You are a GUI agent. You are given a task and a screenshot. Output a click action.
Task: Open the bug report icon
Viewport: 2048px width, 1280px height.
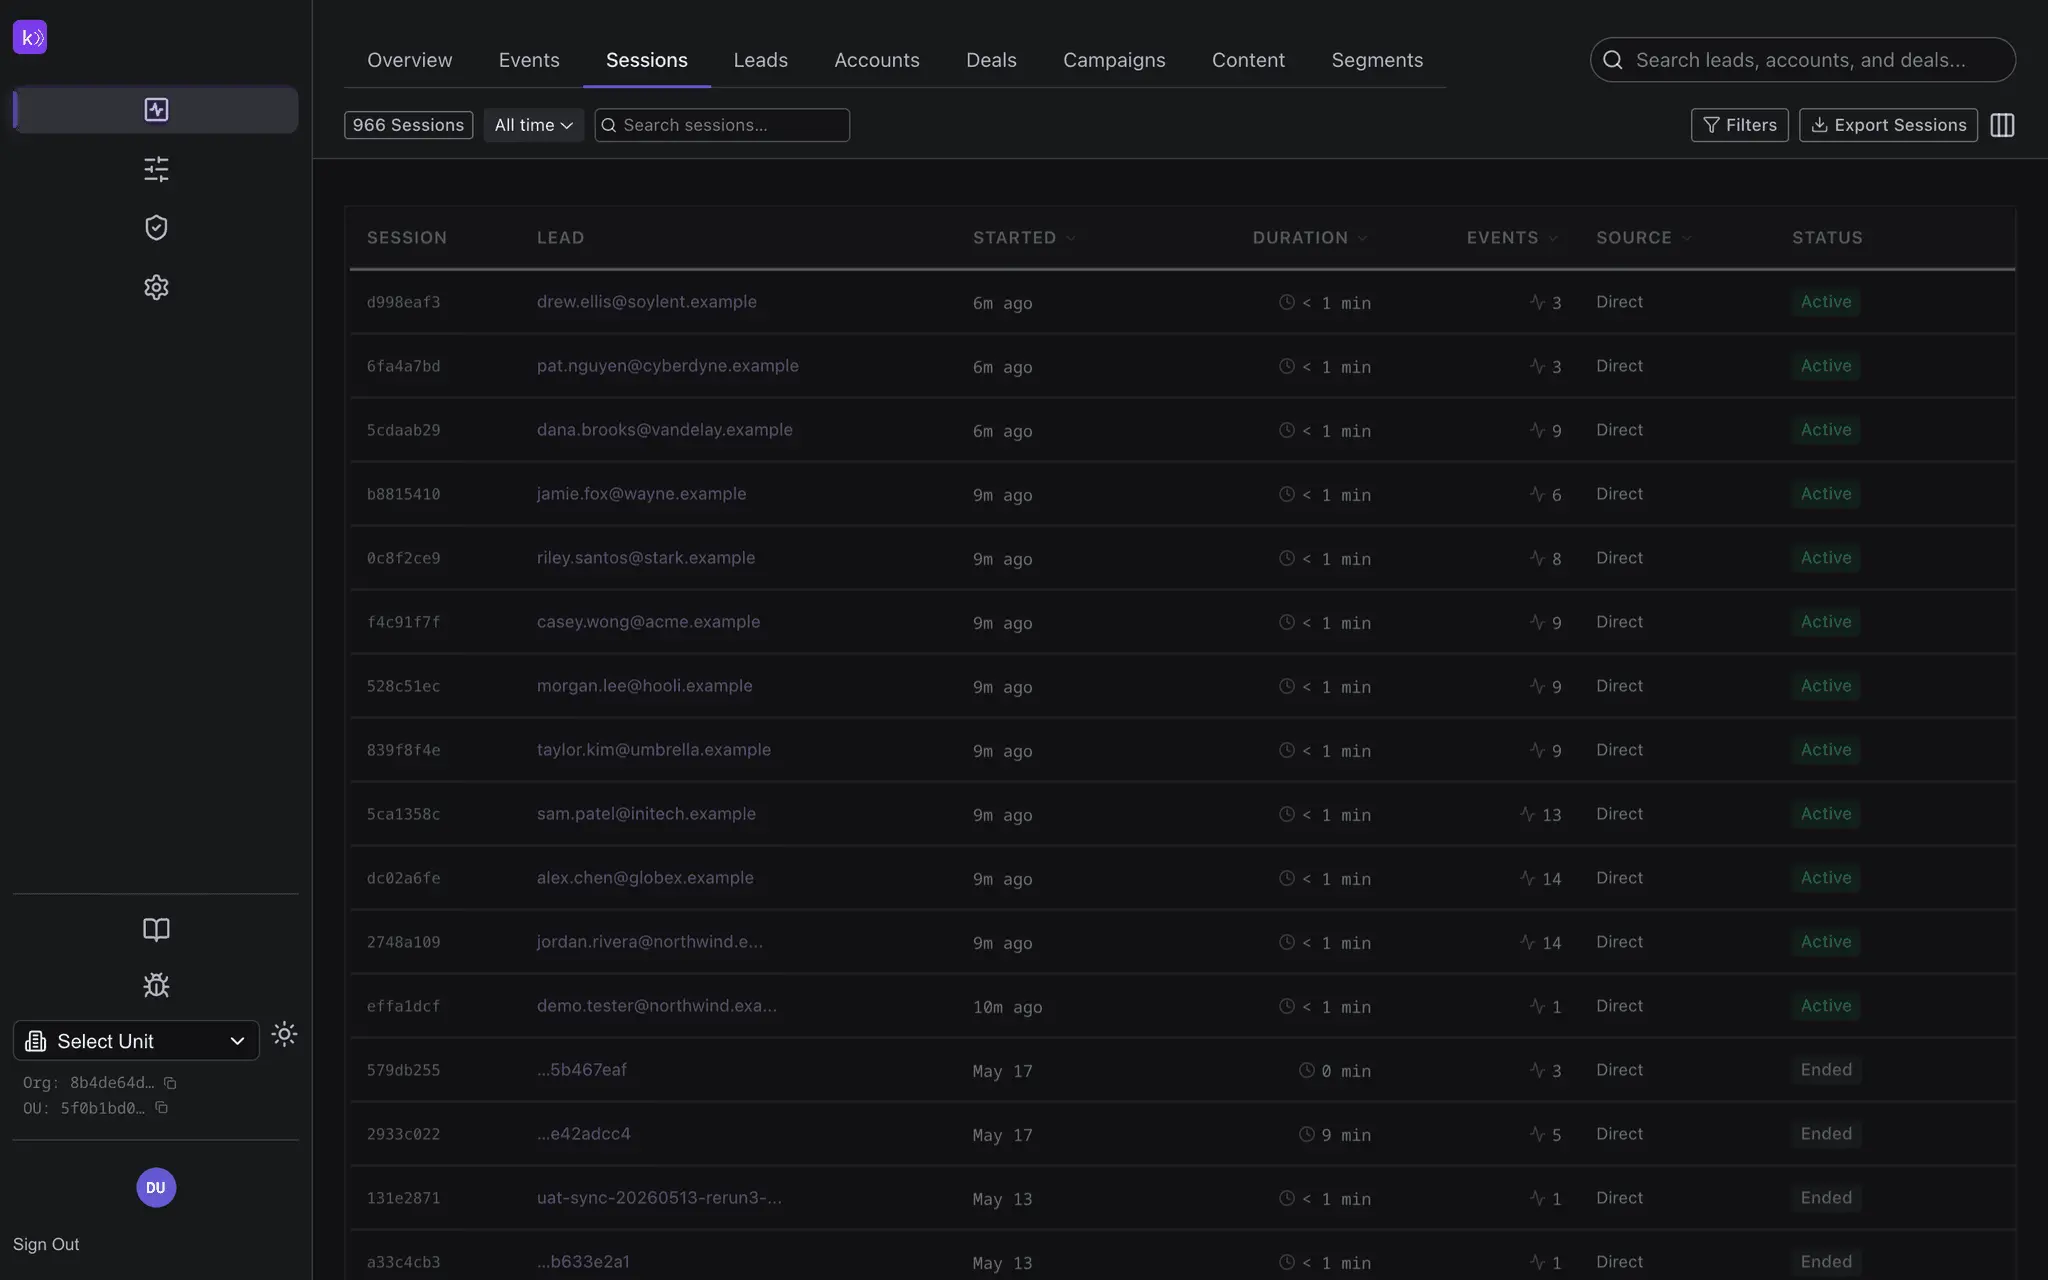156,985
